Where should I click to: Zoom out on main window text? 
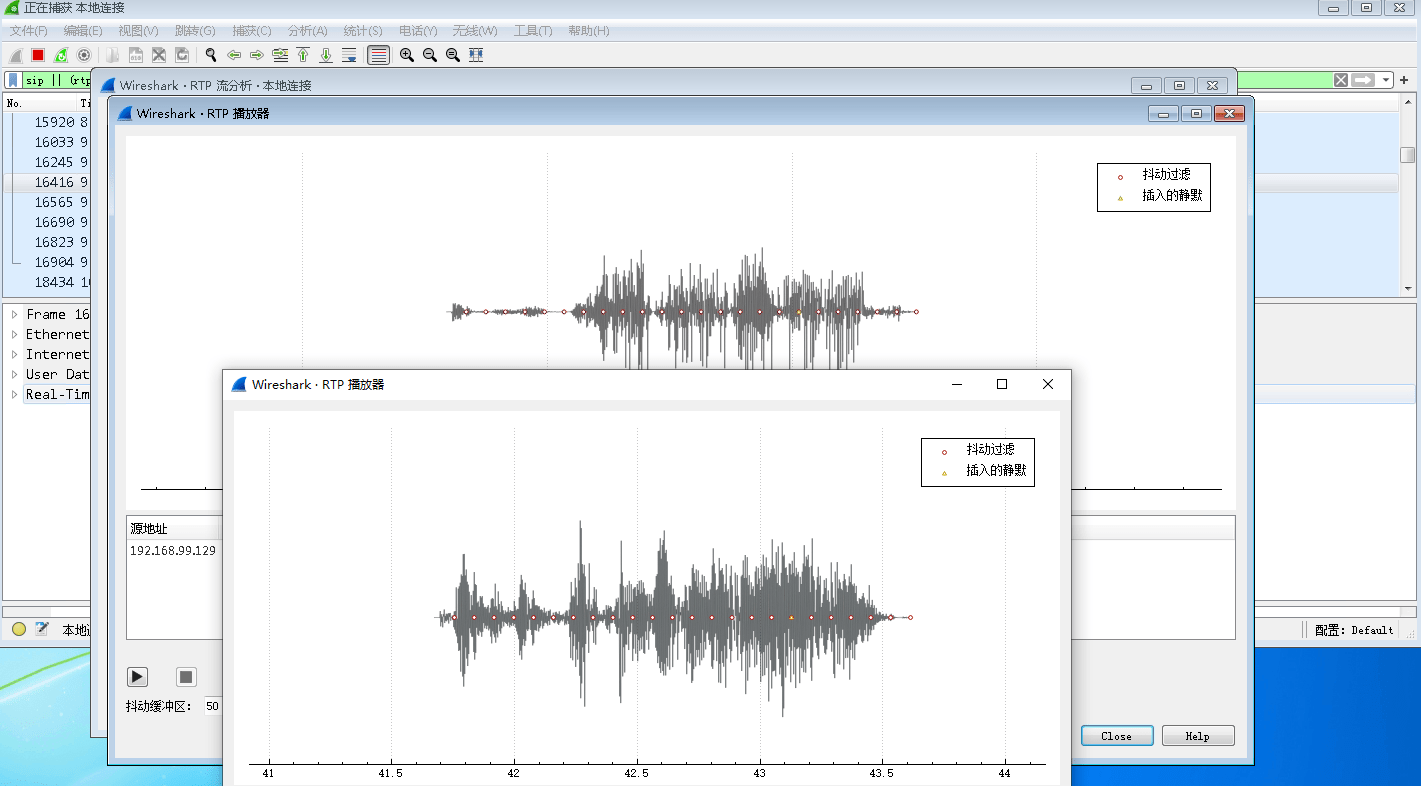[x=430, y=55]
